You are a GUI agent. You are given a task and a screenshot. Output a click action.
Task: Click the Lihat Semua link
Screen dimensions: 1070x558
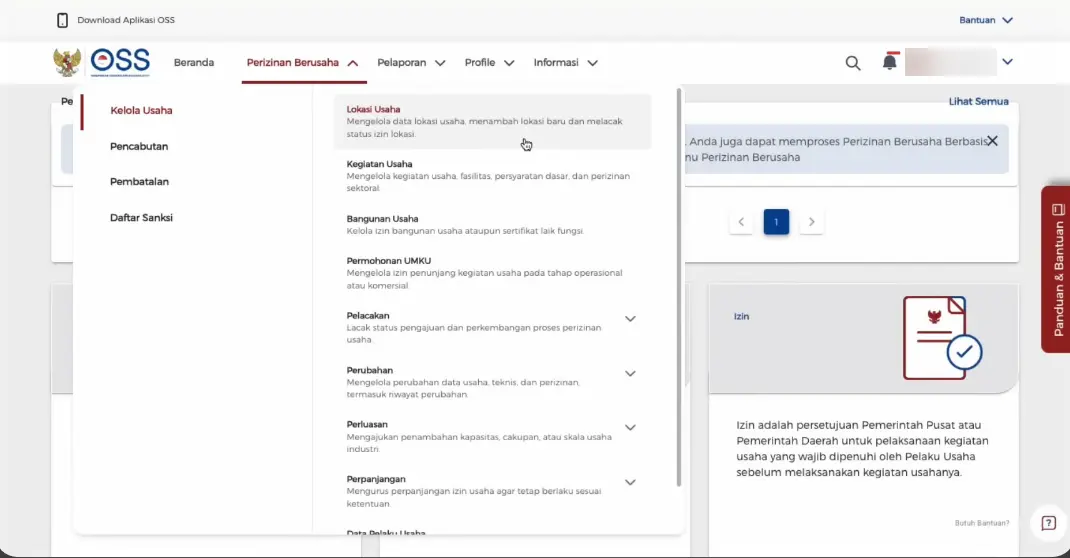[x=978, y=101]
